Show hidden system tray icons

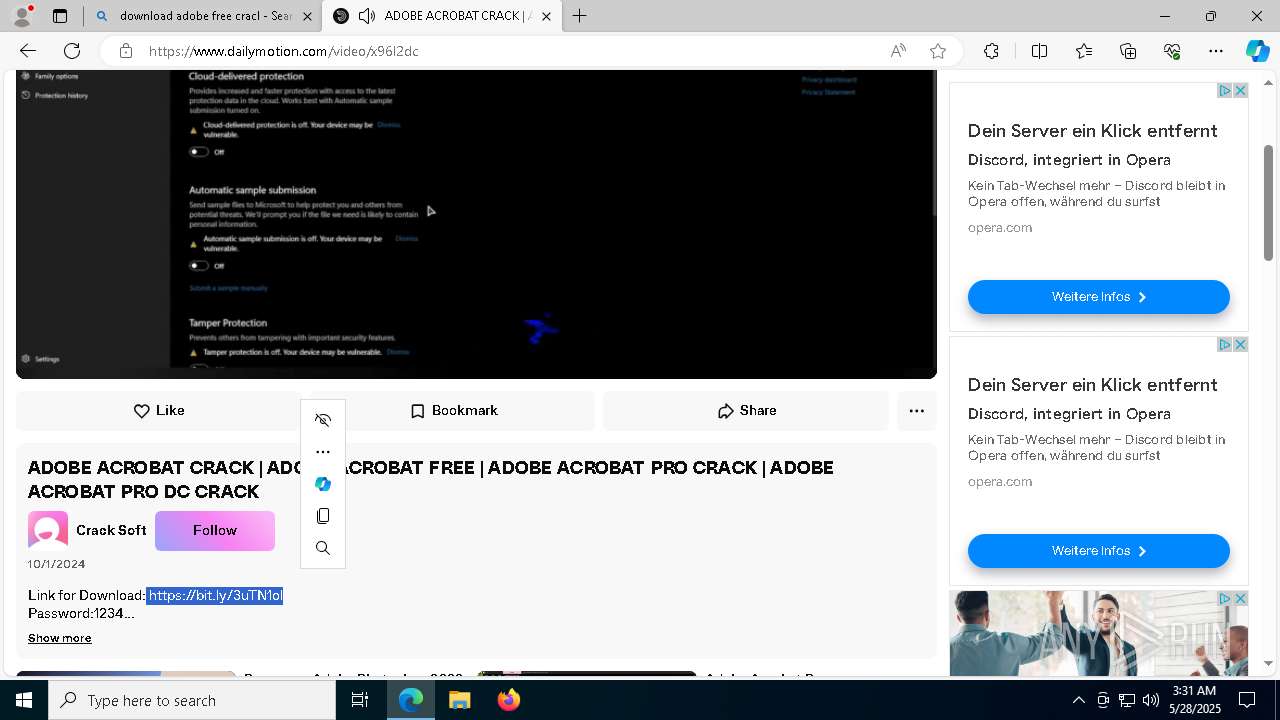[1078, 700]
